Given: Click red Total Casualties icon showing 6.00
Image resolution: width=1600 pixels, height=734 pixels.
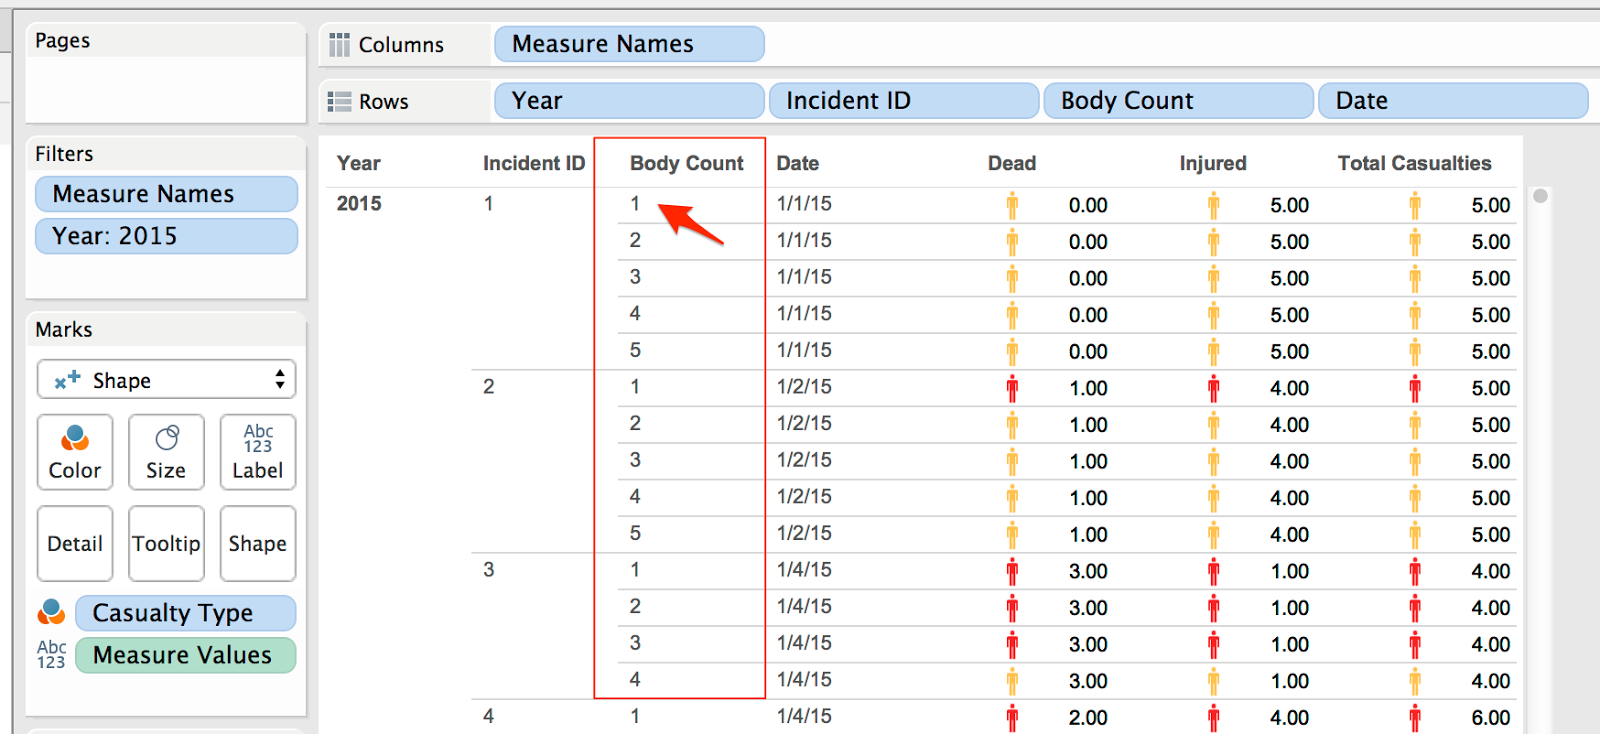Looking at the screenshot, I should (x=1415, y=717).
